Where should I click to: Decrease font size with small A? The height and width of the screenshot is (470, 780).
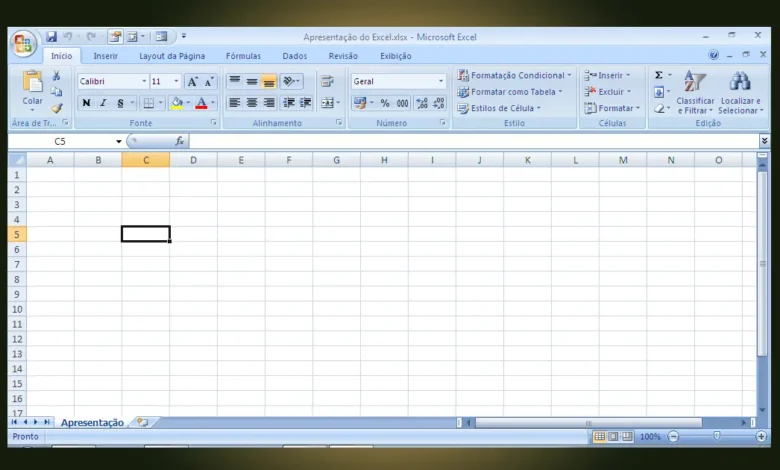[209, 82]
